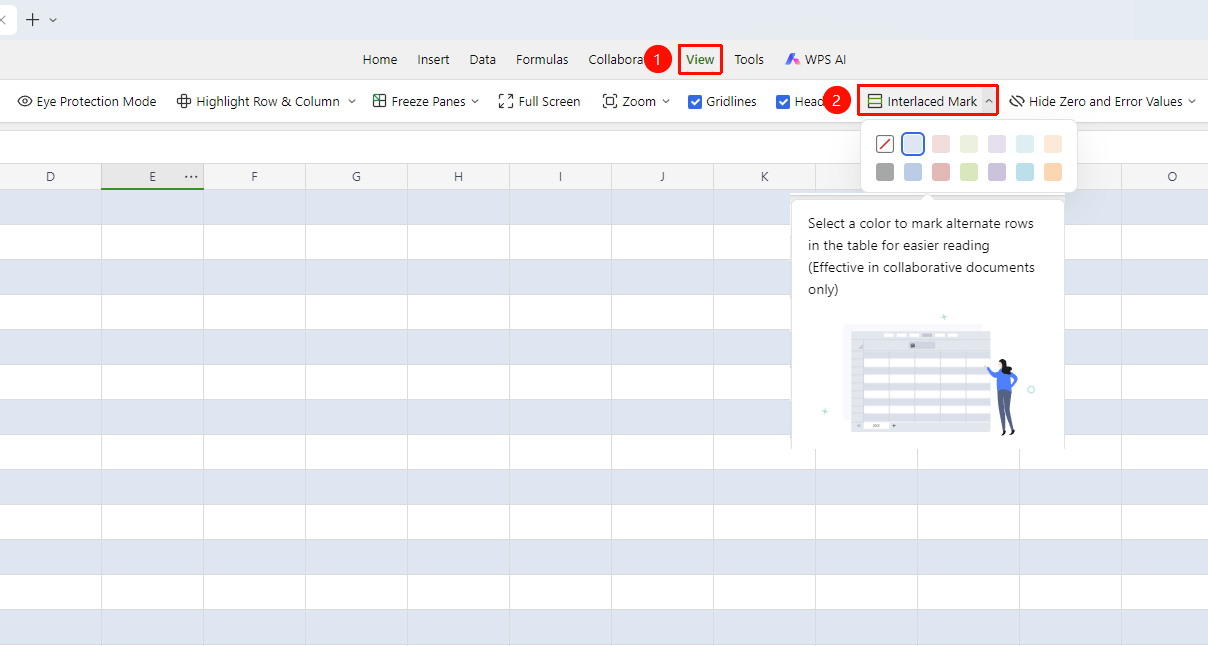This screenshot has height=646, width=1208.
Task: Pick the gray swatch
Action: (885, 172)
